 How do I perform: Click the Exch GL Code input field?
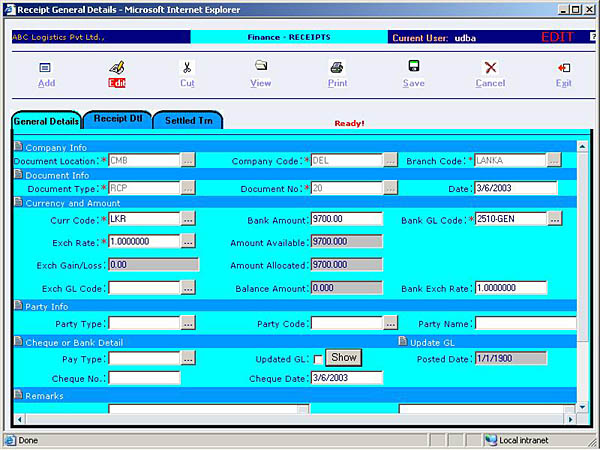pyautogui.click(x=144, y=288)
